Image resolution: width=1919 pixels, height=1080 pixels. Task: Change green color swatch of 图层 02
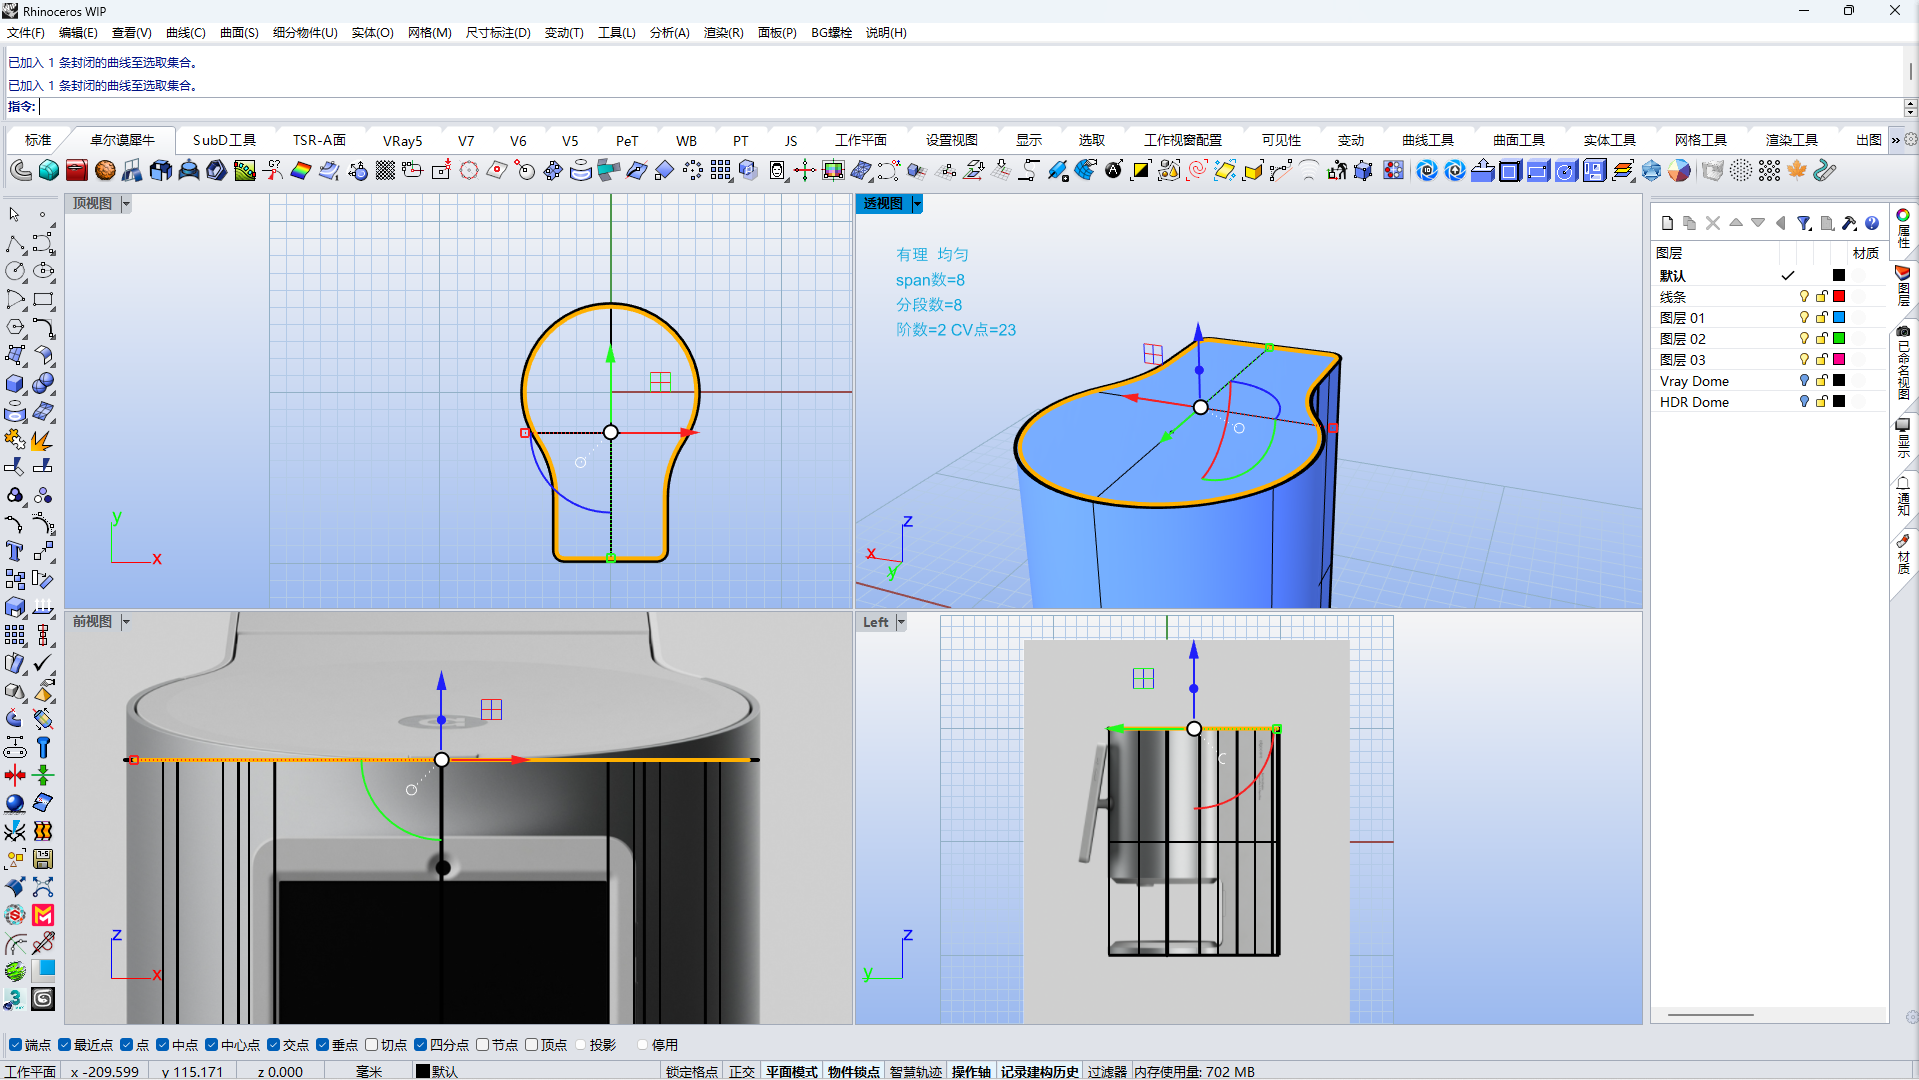tap(1839, 339)
